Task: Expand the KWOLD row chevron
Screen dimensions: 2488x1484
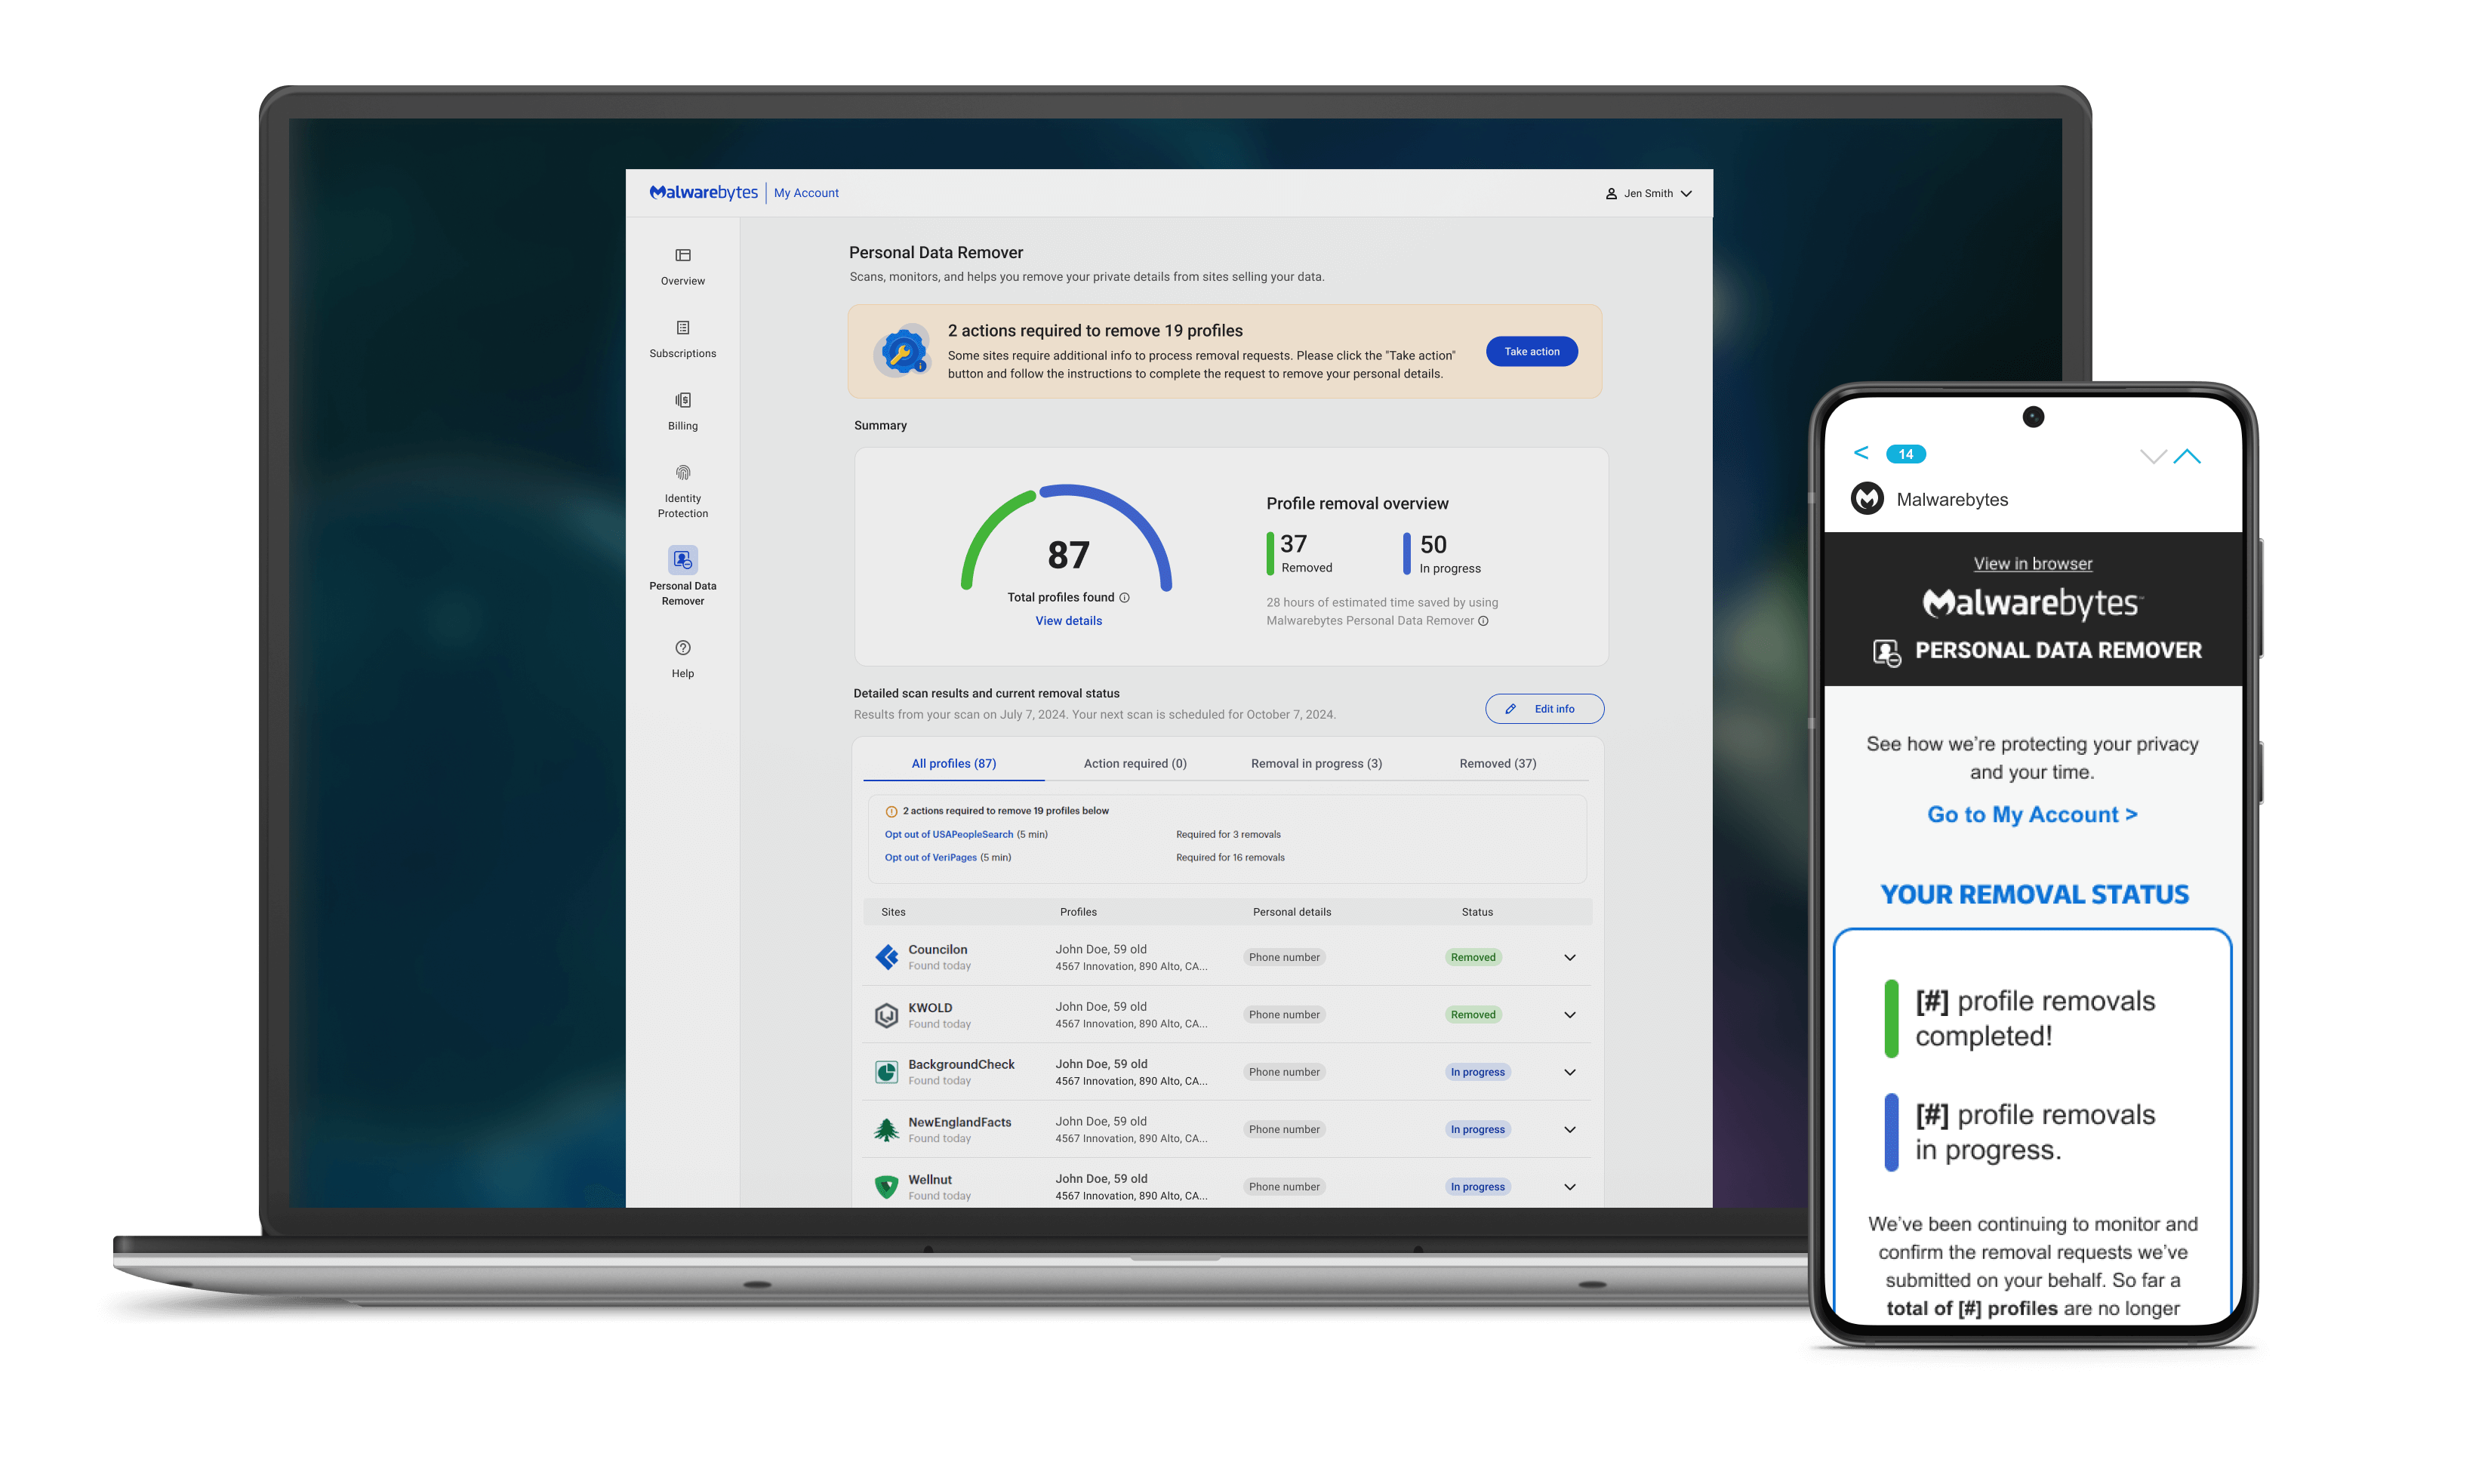Action: (1569, 1015)
